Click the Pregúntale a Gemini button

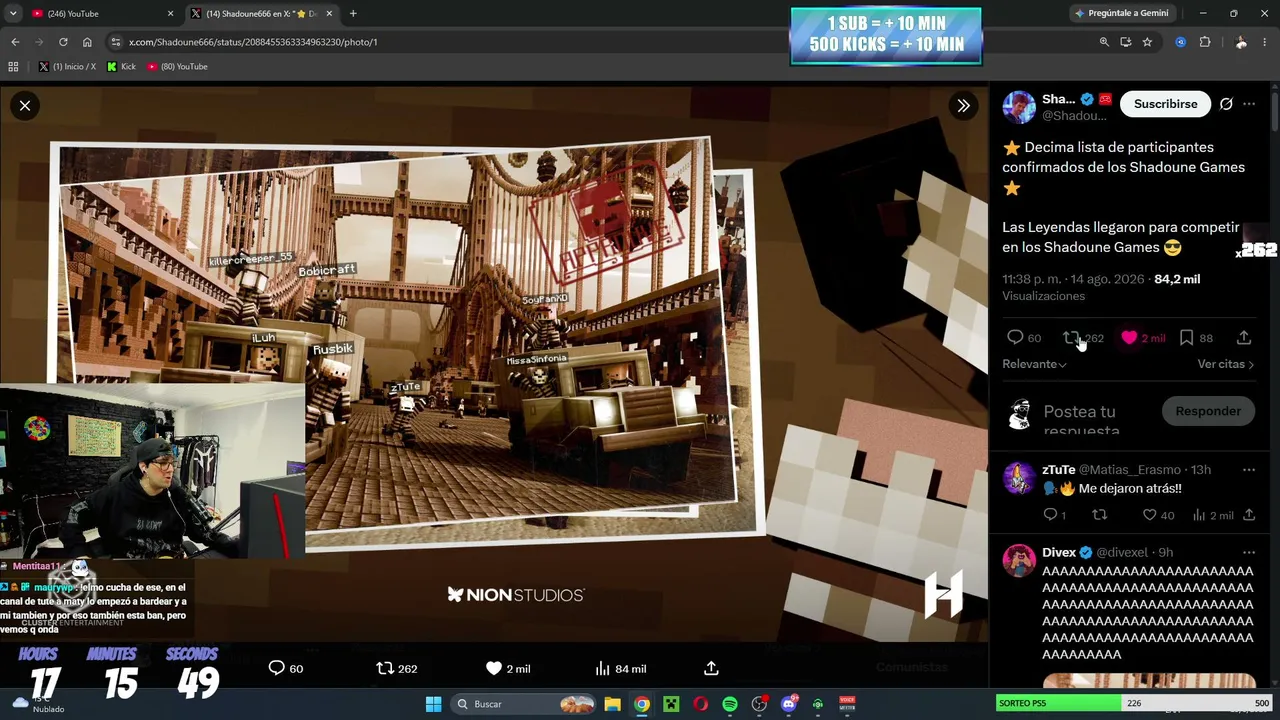(1121, 14)
